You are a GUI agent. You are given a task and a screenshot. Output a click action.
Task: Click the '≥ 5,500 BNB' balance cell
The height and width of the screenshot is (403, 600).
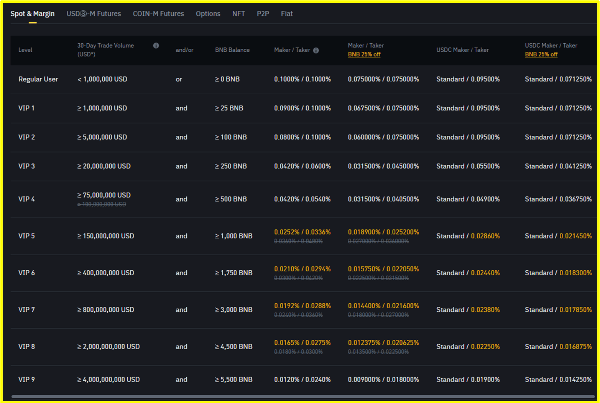(x=233, y=380)
